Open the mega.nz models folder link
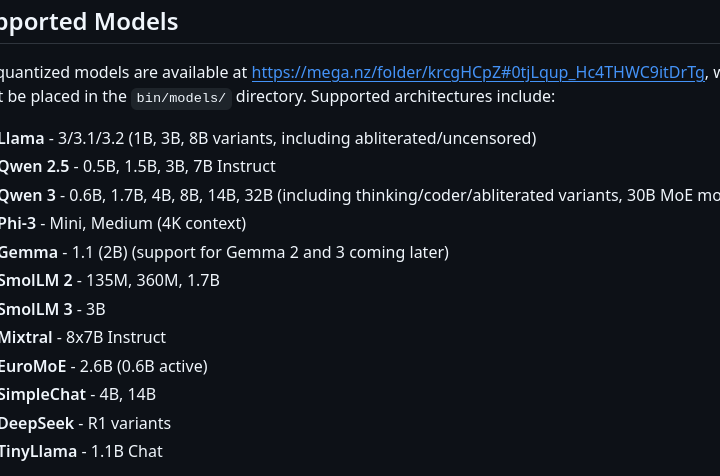The height and width of the screenshot is (476, 720). coord(478,72)
